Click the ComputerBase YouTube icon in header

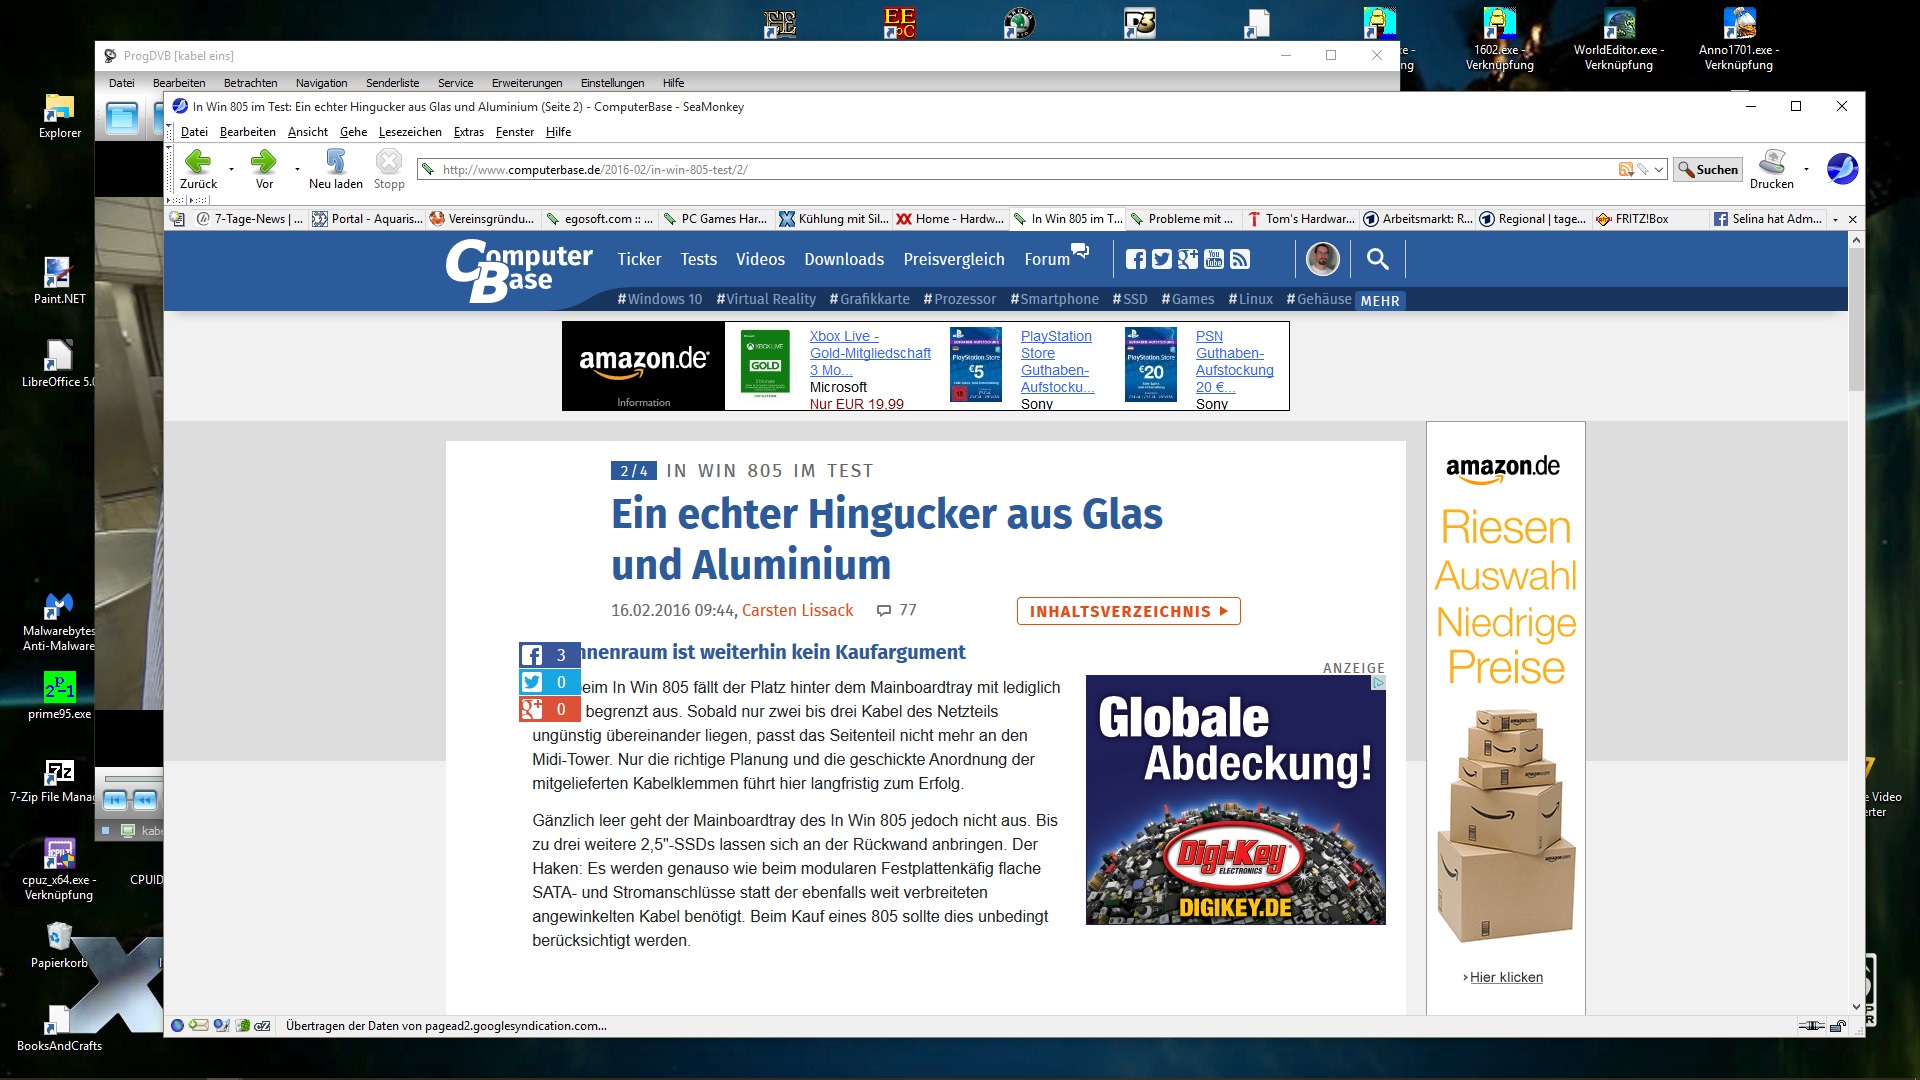pyautogui.click(x=1213, y=259)
